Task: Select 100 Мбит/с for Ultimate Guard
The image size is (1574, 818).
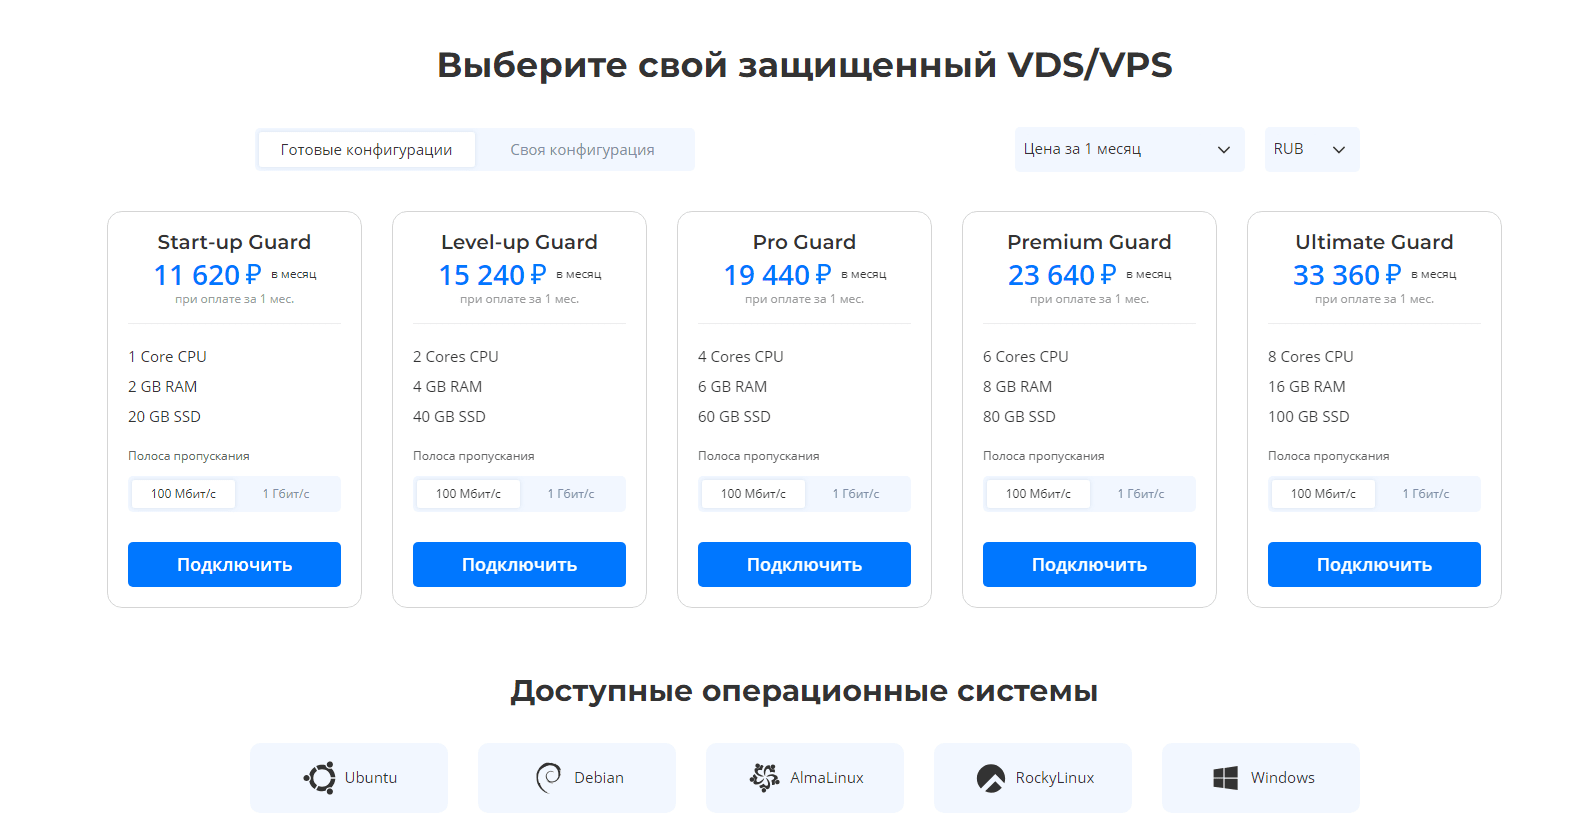Action: (1323, 494)
